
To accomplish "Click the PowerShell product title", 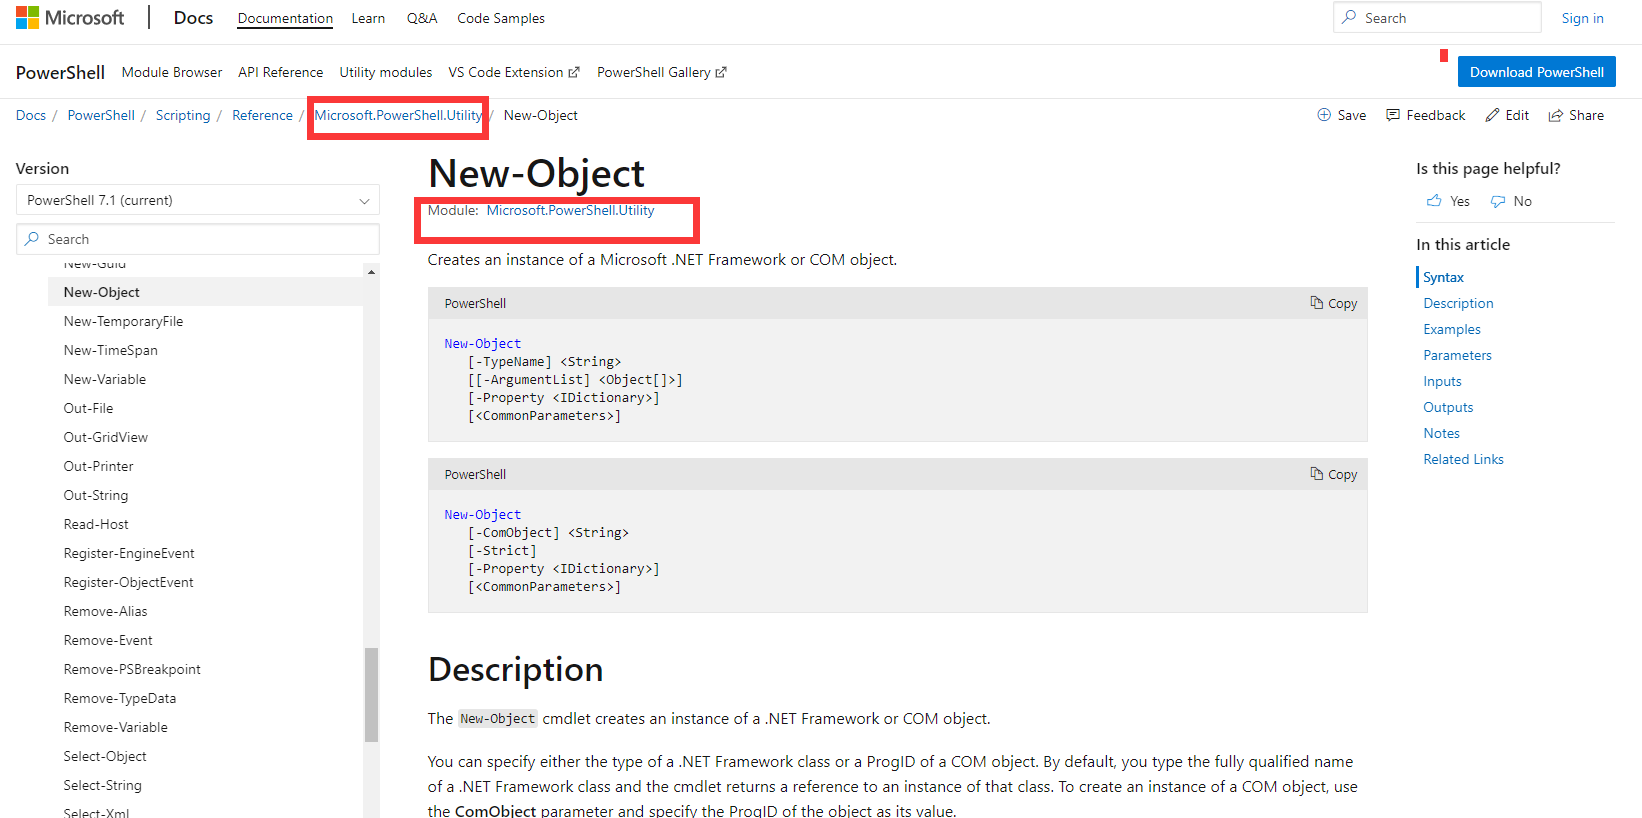I will click(60, 72).
